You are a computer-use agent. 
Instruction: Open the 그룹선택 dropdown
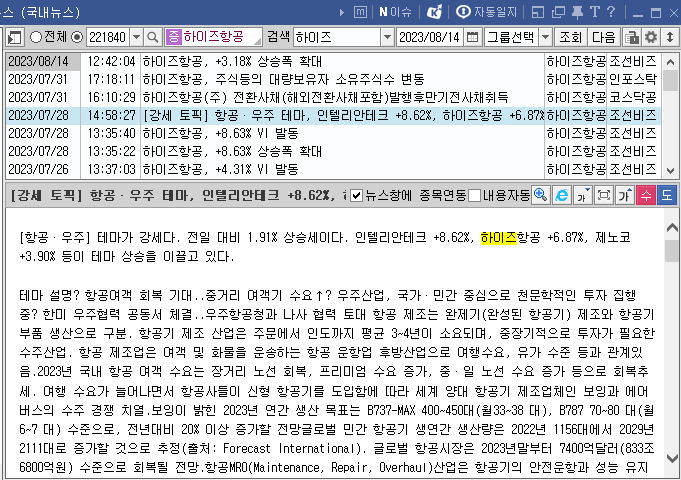[x=518, y=37]
